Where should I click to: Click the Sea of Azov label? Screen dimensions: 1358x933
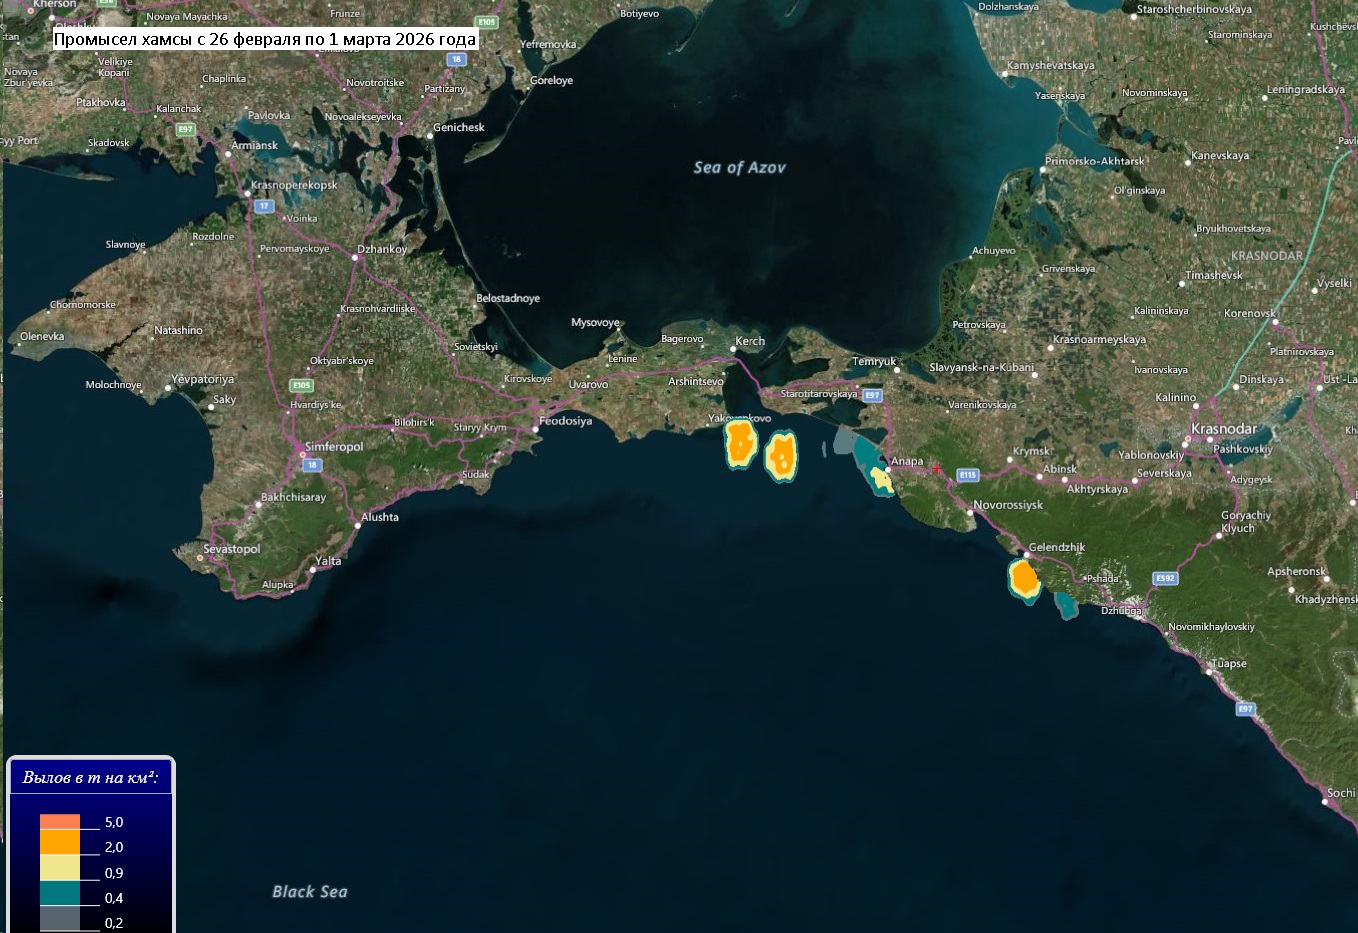click(x=739, y=168)
